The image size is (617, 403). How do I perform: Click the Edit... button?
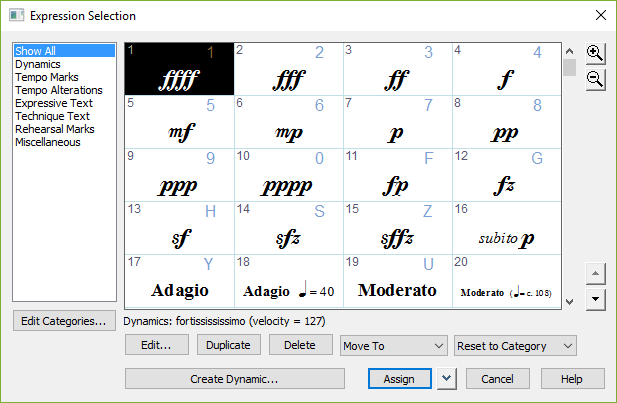[157, 345]
